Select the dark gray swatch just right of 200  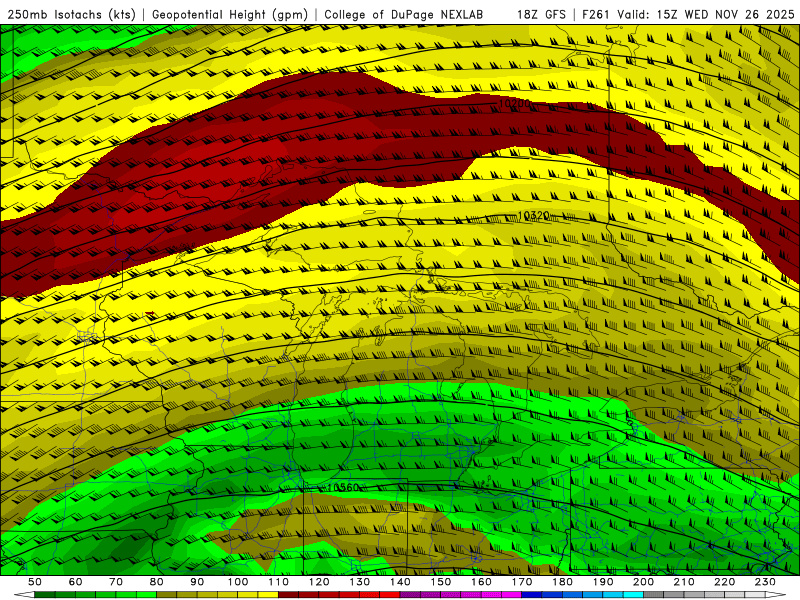(654, 594)
